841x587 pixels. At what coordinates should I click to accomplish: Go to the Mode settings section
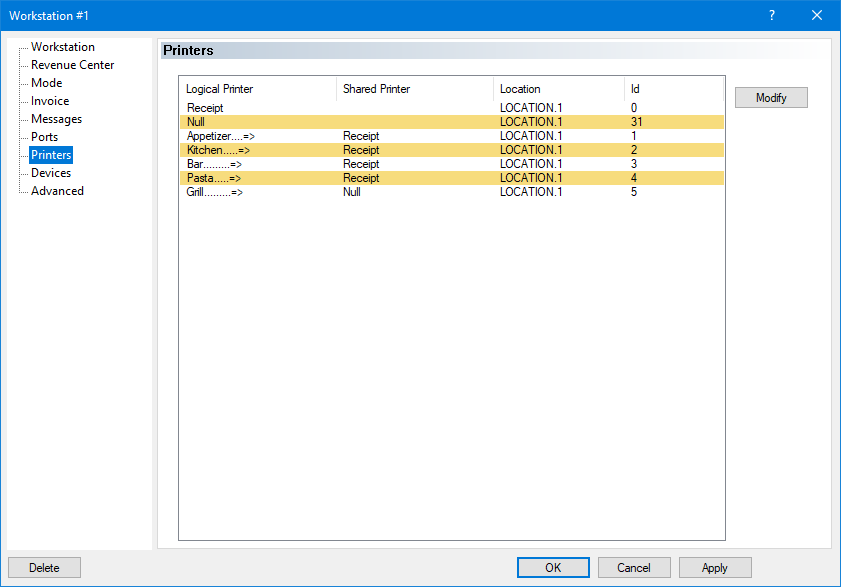pos(46,83)
